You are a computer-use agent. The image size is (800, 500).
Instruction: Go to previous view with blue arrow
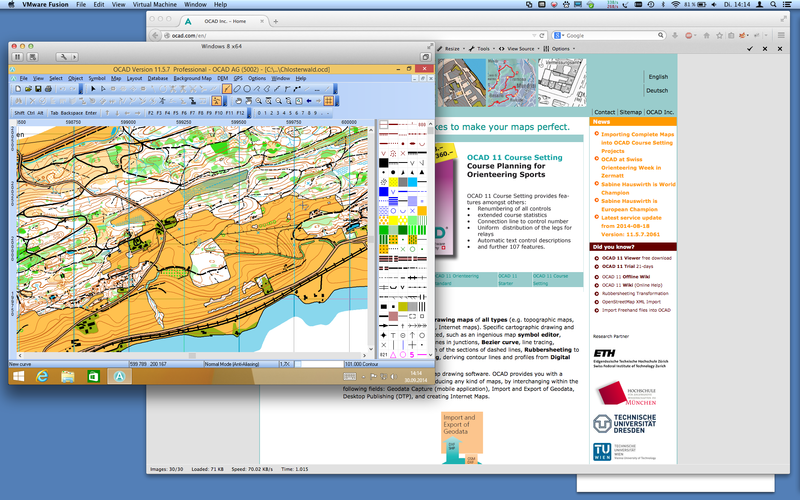pyautogui.click(x=309, y=101)
